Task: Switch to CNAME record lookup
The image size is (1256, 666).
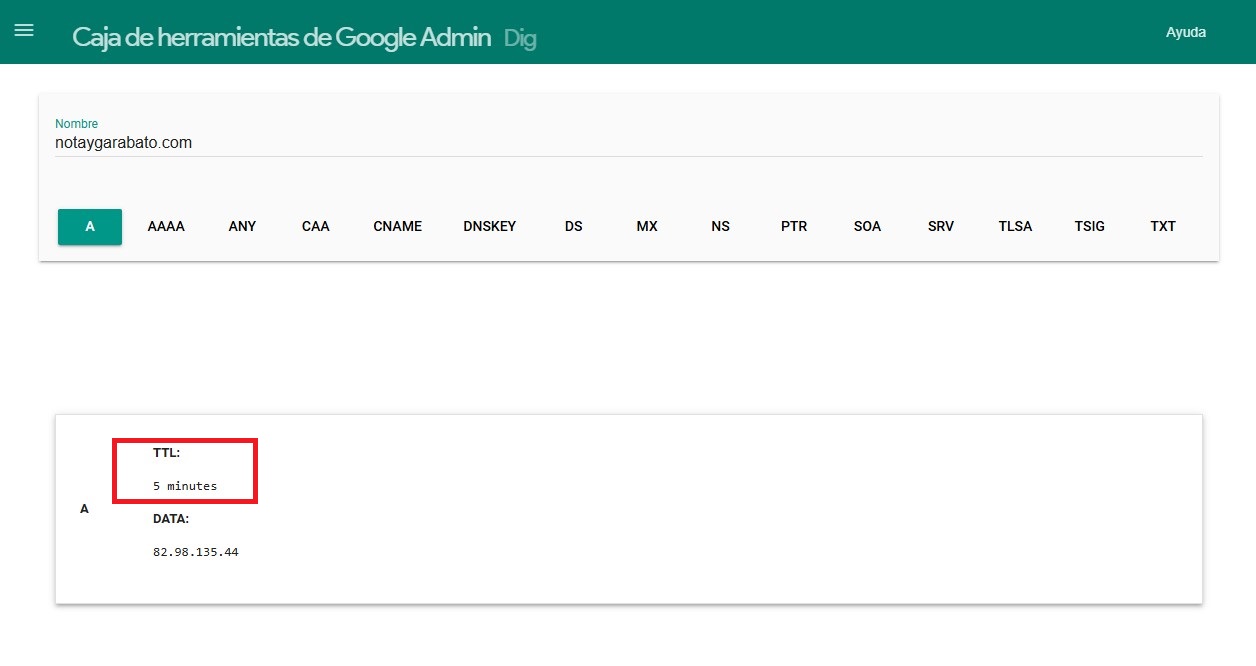Action: (398, 226)
